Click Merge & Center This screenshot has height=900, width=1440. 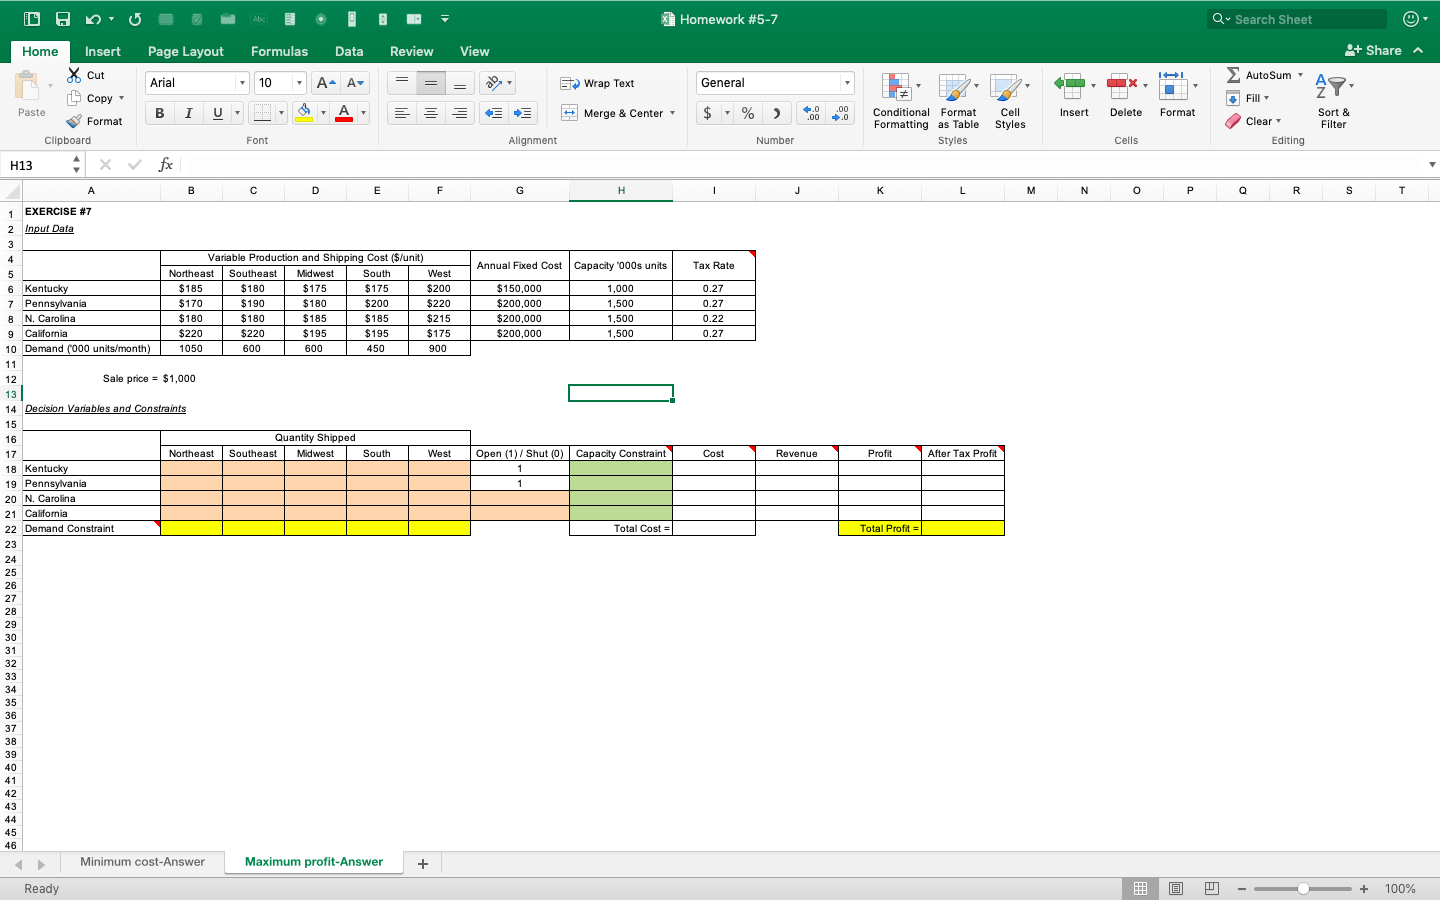point(614,113)
